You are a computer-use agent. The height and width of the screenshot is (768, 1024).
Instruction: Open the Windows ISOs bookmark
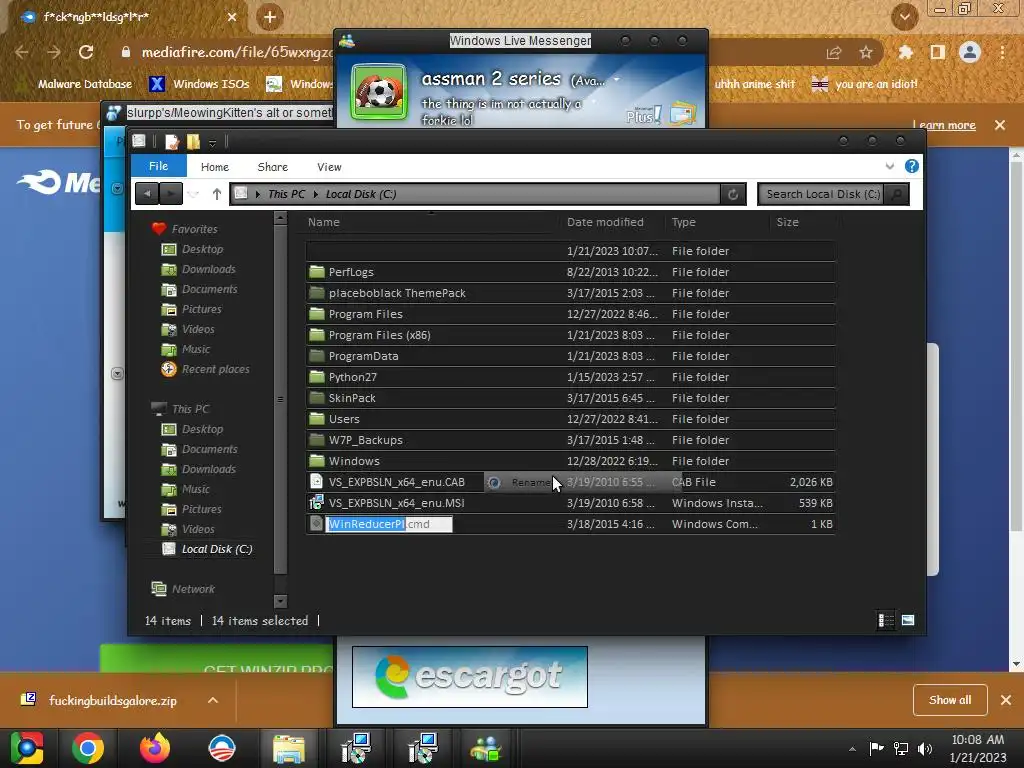pyautogui.click(x=199, y=84)
